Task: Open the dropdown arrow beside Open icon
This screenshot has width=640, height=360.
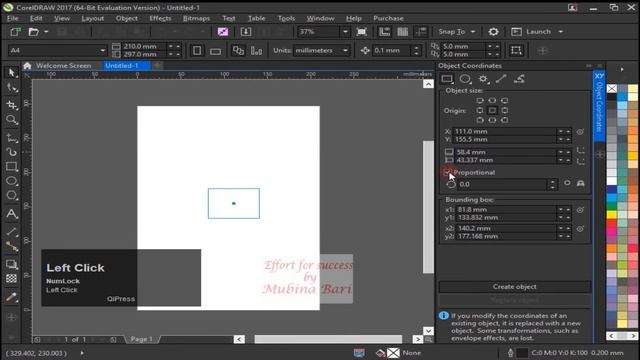Action: click(x=46, y=31)
